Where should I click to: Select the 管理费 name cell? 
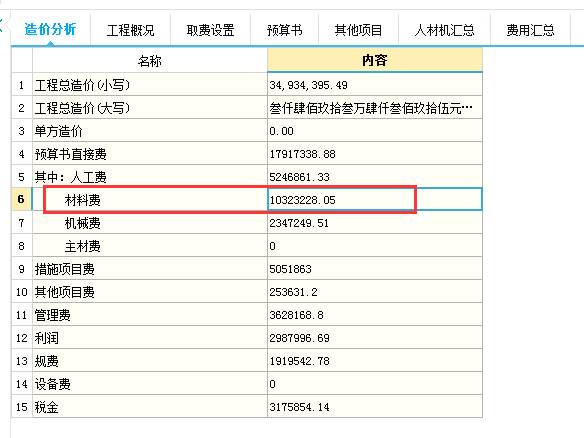coord(150,315)
